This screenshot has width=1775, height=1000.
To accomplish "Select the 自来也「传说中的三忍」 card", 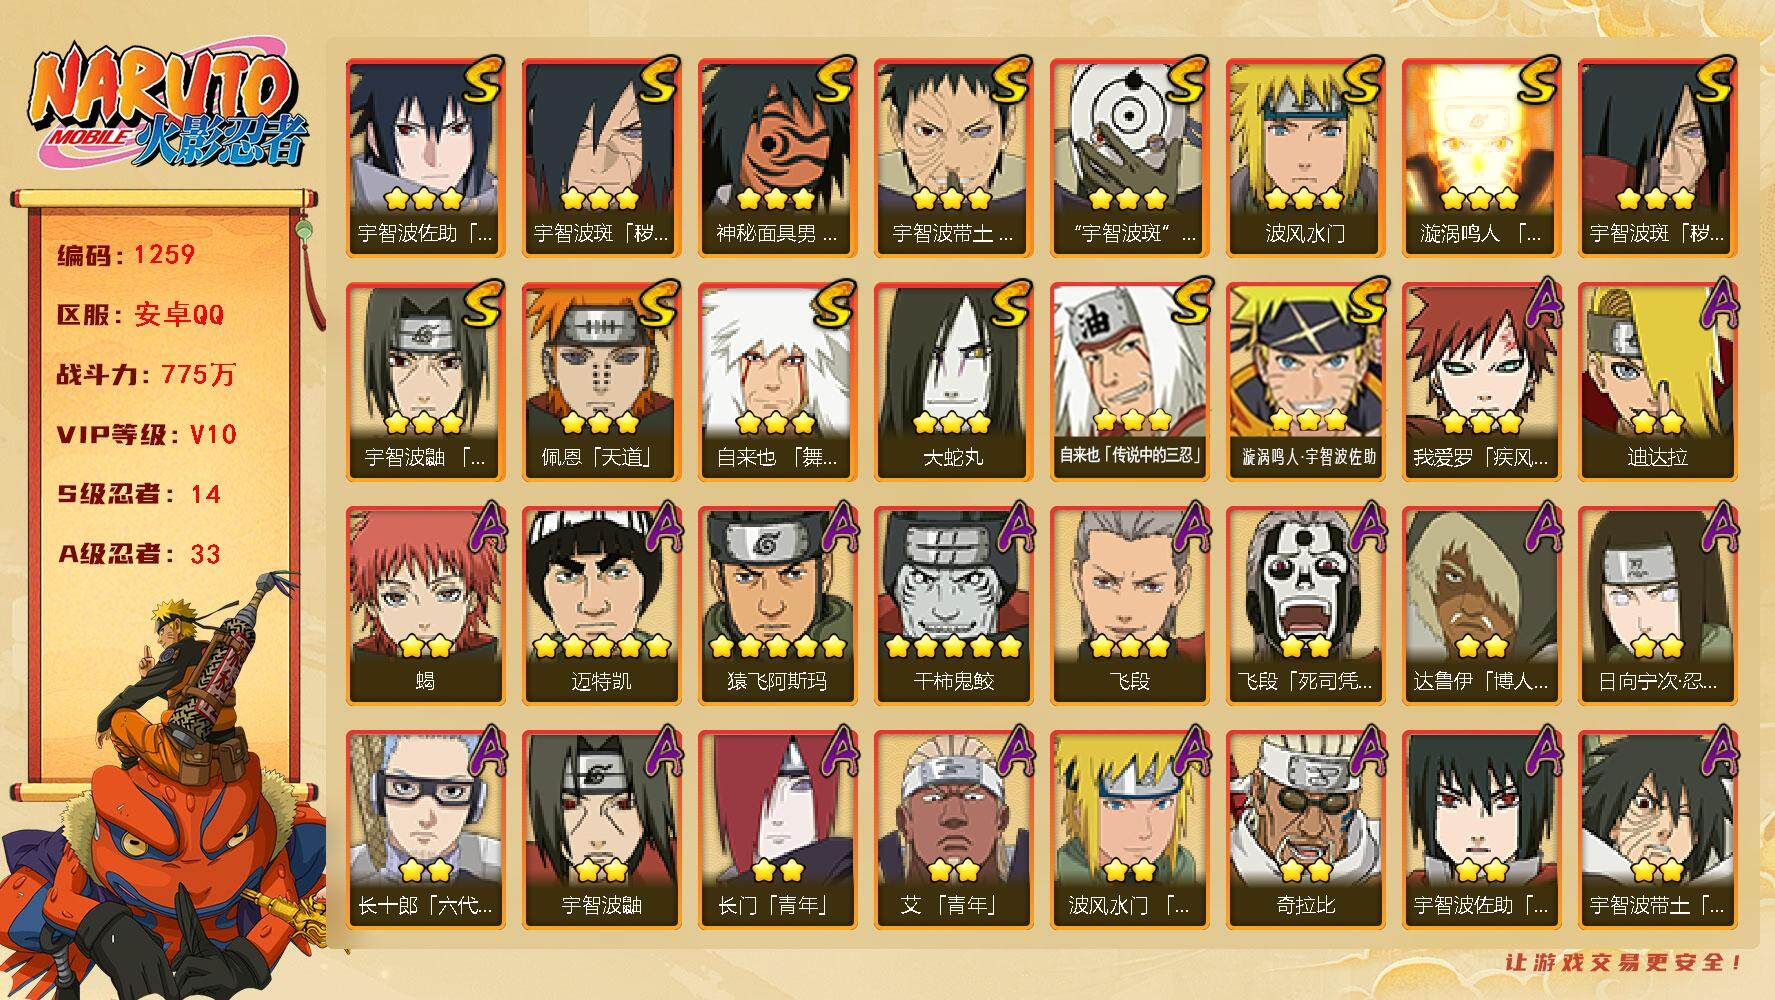I will click(x=1129, y=382).
